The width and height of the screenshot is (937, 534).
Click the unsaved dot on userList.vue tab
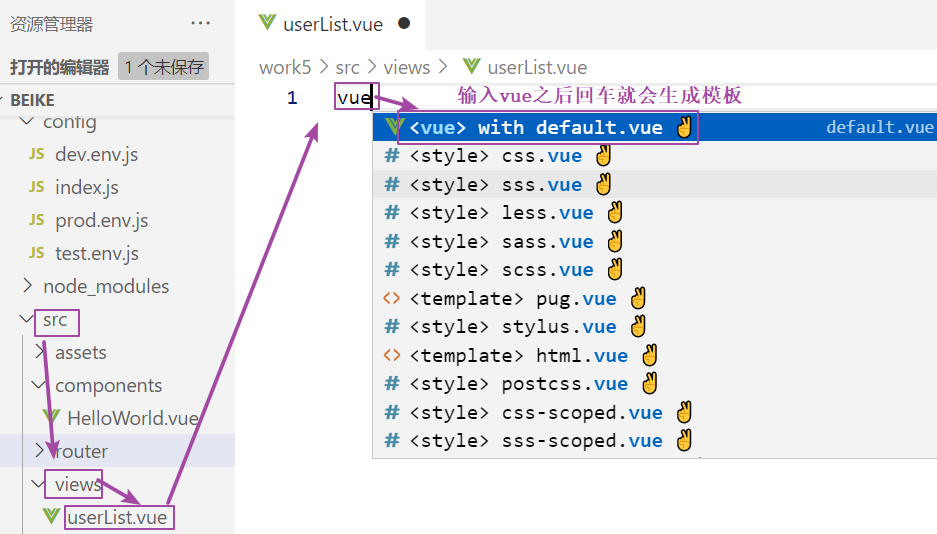[x=404, y=23]
